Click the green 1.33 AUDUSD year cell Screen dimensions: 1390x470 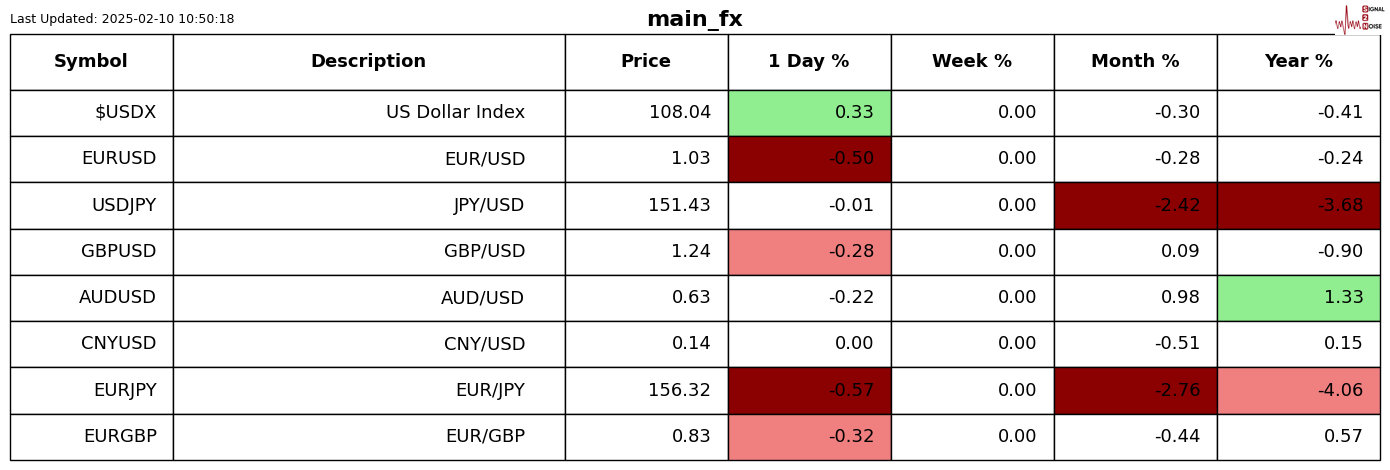tap(1298, 298)
